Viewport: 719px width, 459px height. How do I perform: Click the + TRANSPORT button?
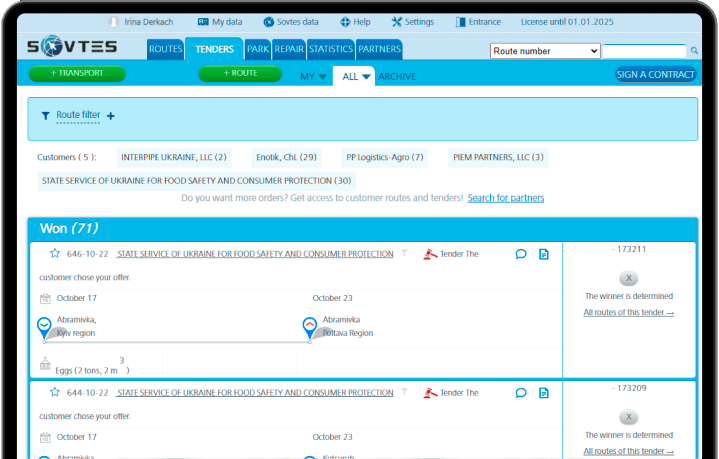click(77, 73)
